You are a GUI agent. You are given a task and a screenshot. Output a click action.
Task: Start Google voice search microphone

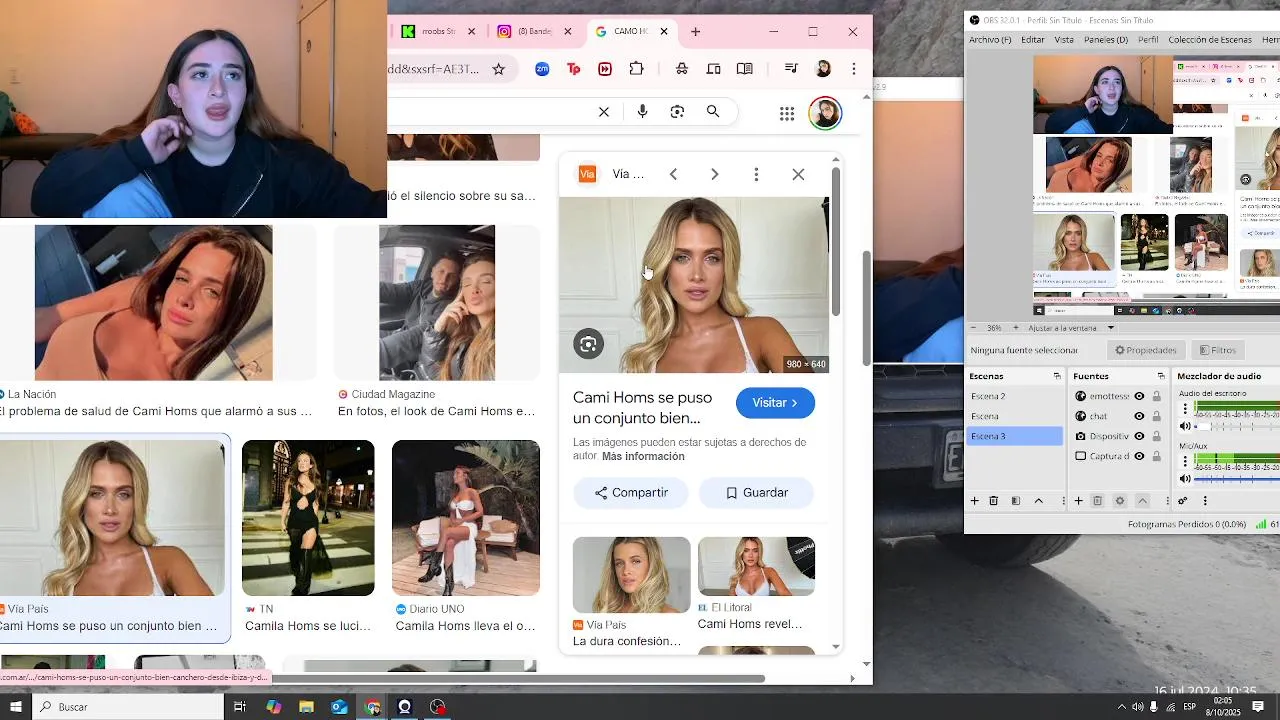click(643, 112)
